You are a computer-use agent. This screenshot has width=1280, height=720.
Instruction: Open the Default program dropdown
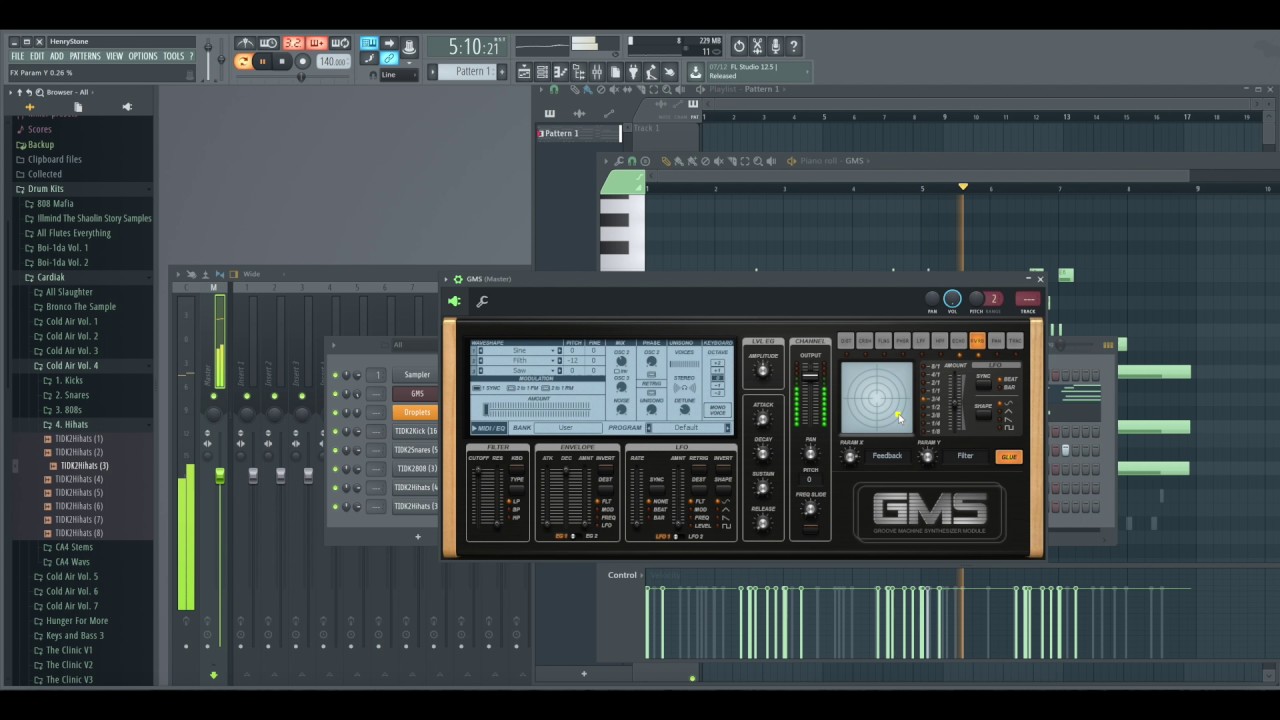(x=689, y=428)
